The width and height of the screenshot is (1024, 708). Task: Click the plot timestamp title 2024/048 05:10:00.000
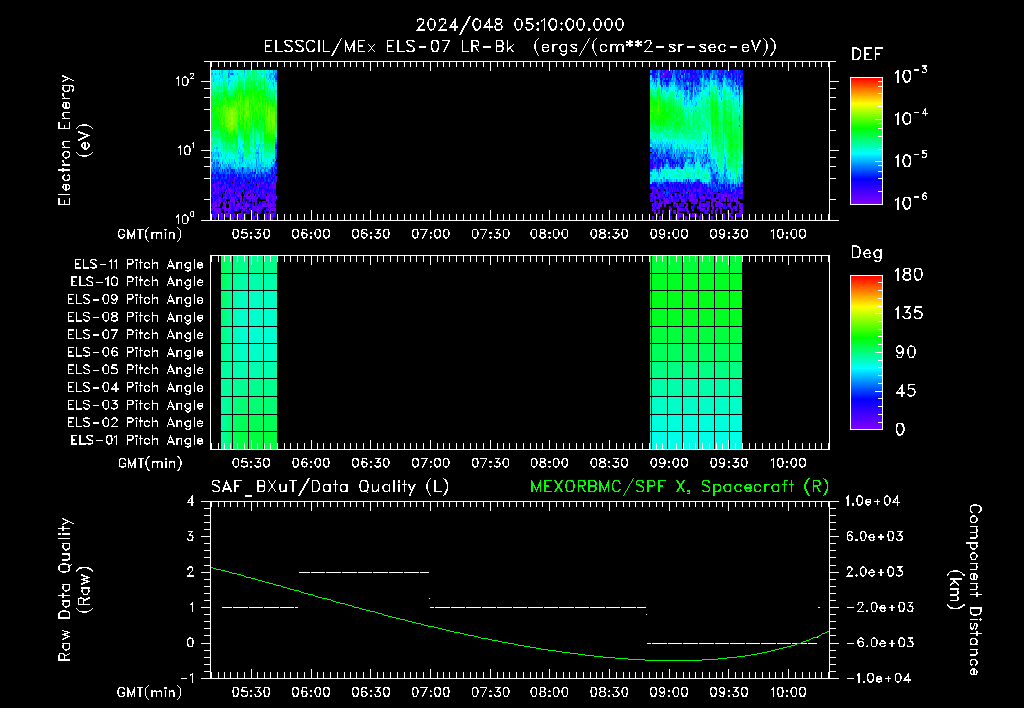pyautogui.click(x=520, y=25)
